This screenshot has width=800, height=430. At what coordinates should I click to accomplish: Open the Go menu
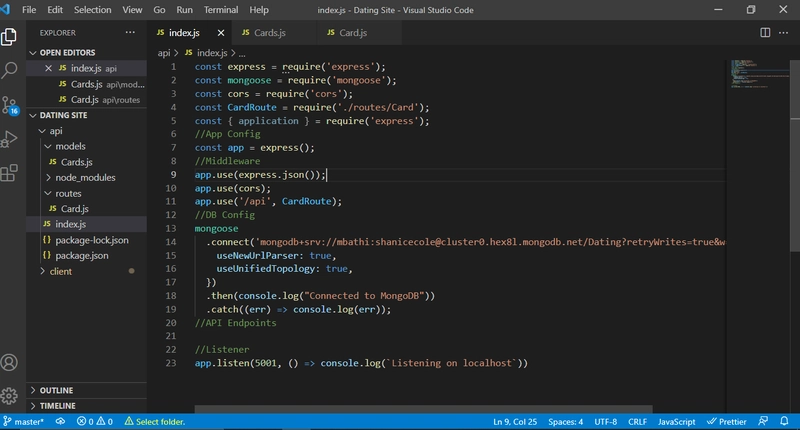tap(159, 10)
